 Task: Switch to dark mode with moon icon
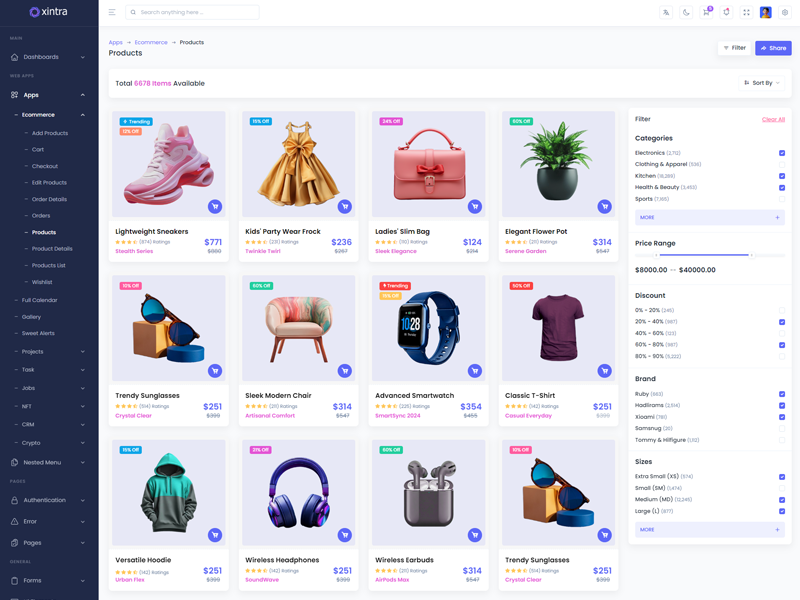click(686, 12)
